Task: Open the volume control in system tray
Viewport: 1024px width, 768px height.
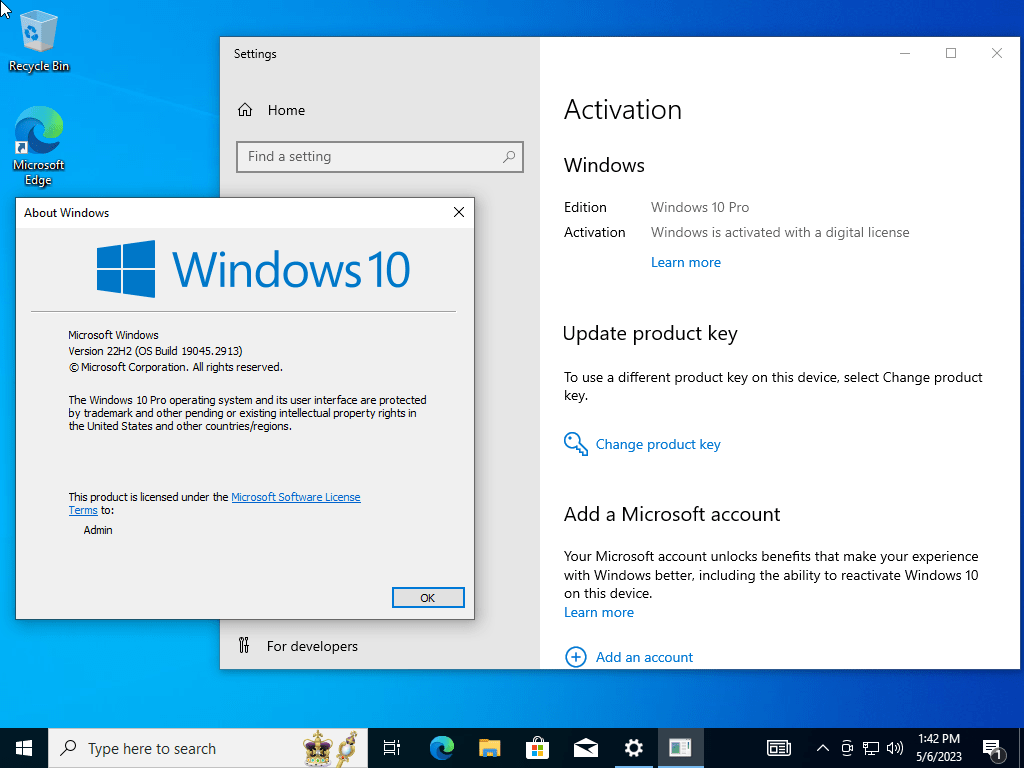Action: (895, 748)
